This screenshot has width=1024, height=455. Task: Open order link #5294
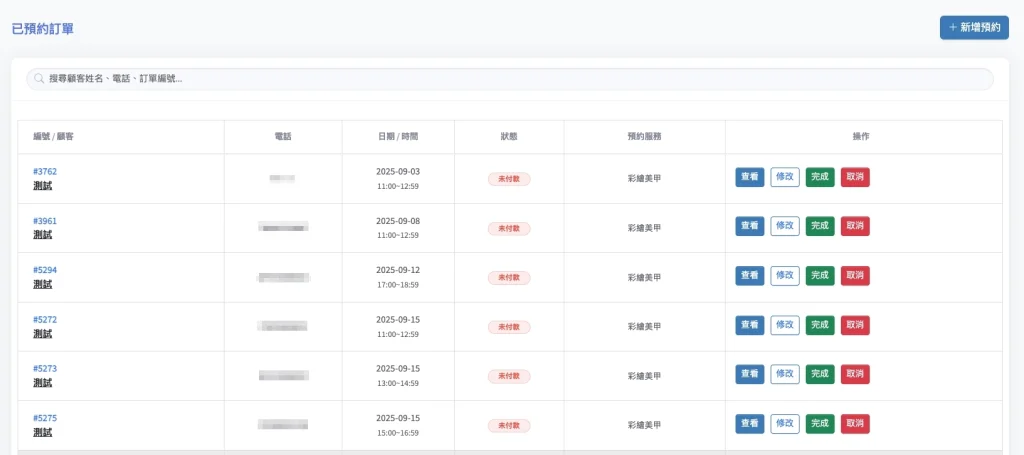[x=45, y=270]
